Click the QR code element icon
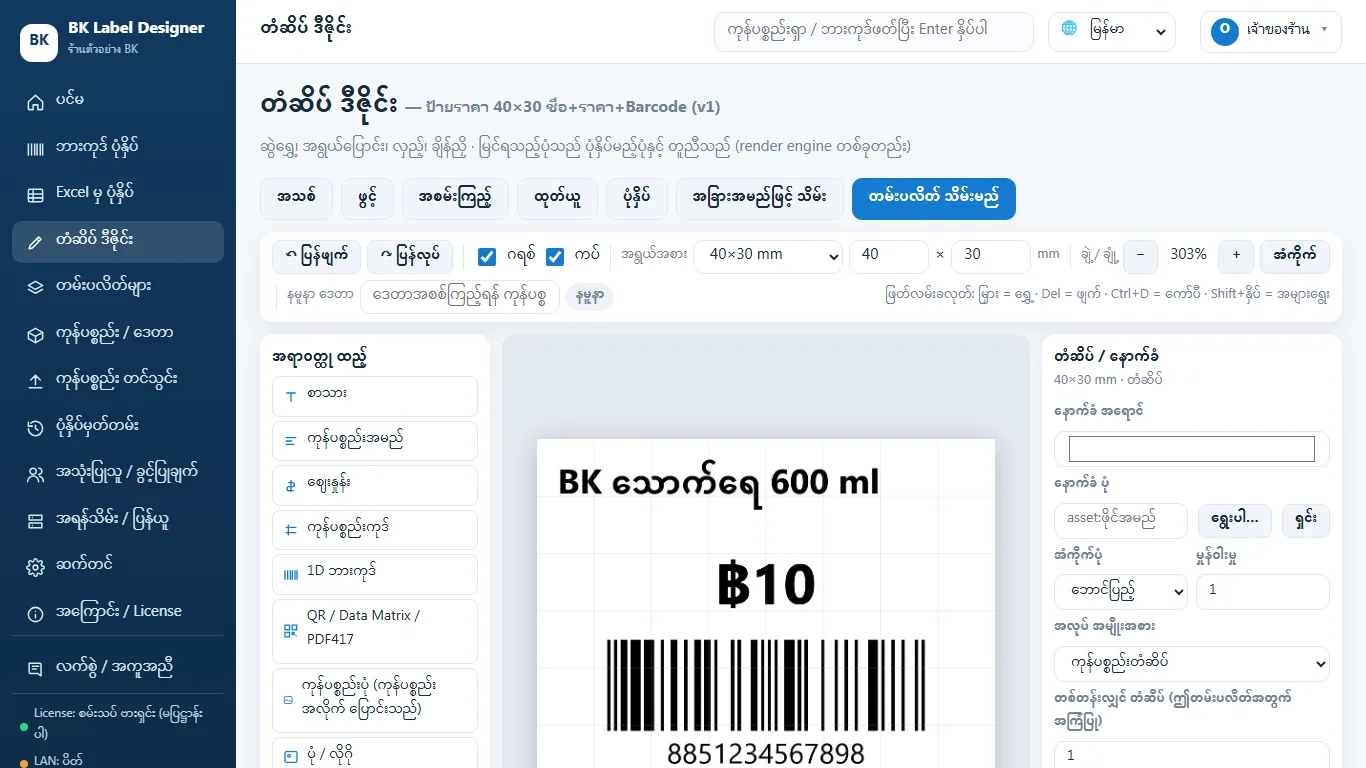Image resolution: width=1366 pixels, height=768 pixels. (x=291, y=631)
